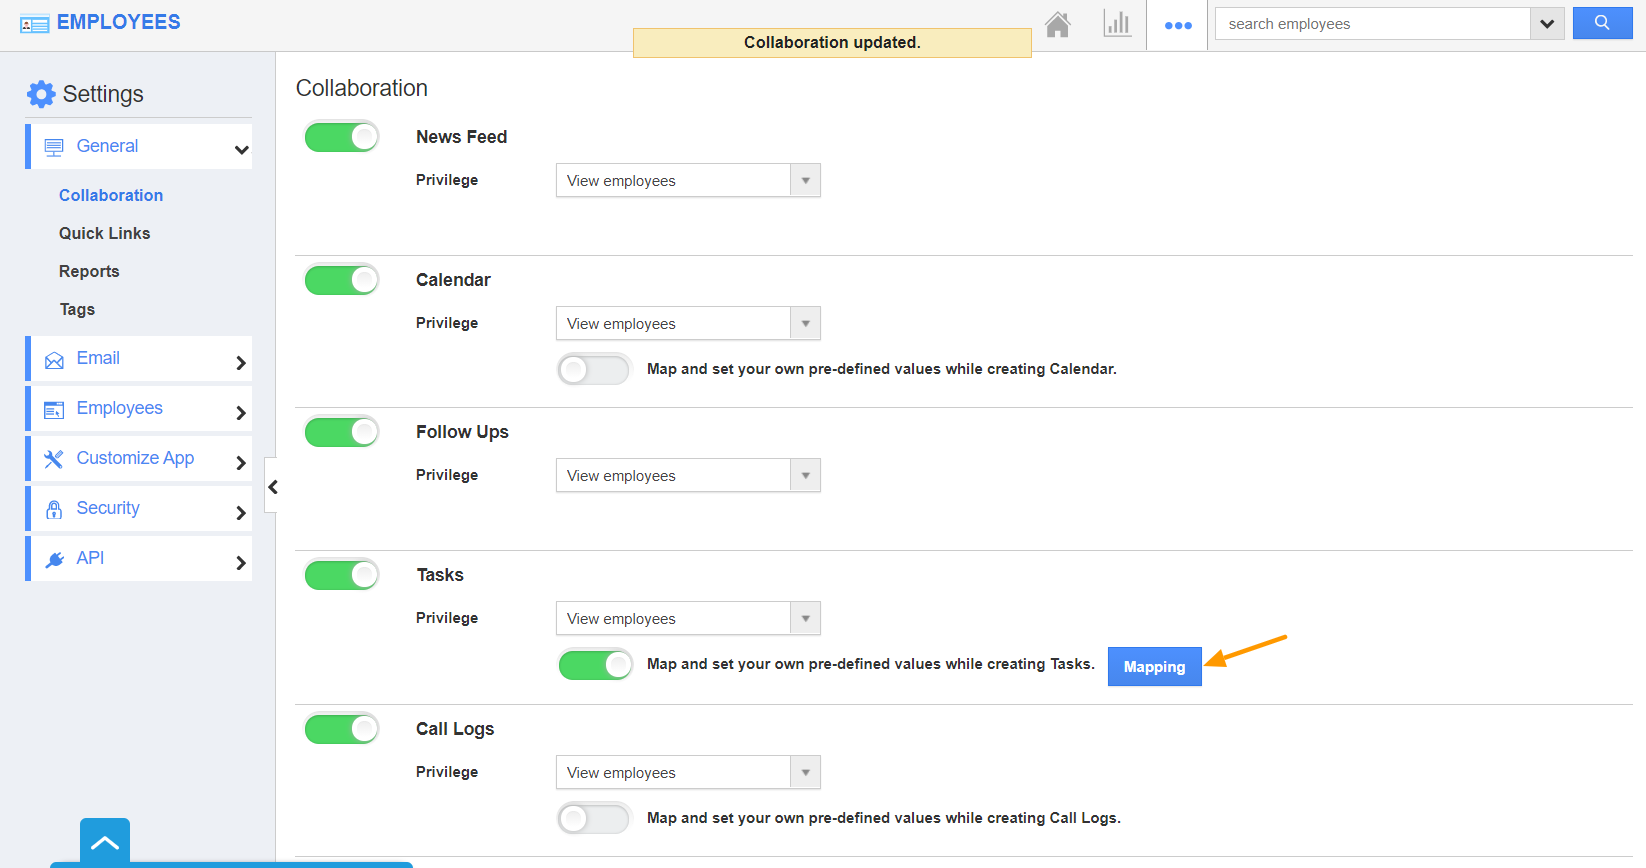
Task: Expand the Customize App section
Action: click(x=140, y=458)
